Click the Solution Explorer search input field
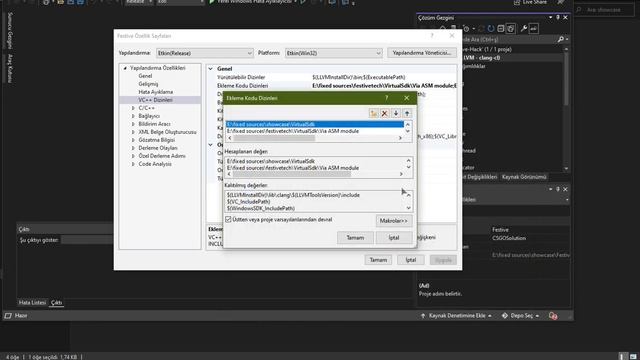The height and width of the screenshot is (360, 640). 509,39
